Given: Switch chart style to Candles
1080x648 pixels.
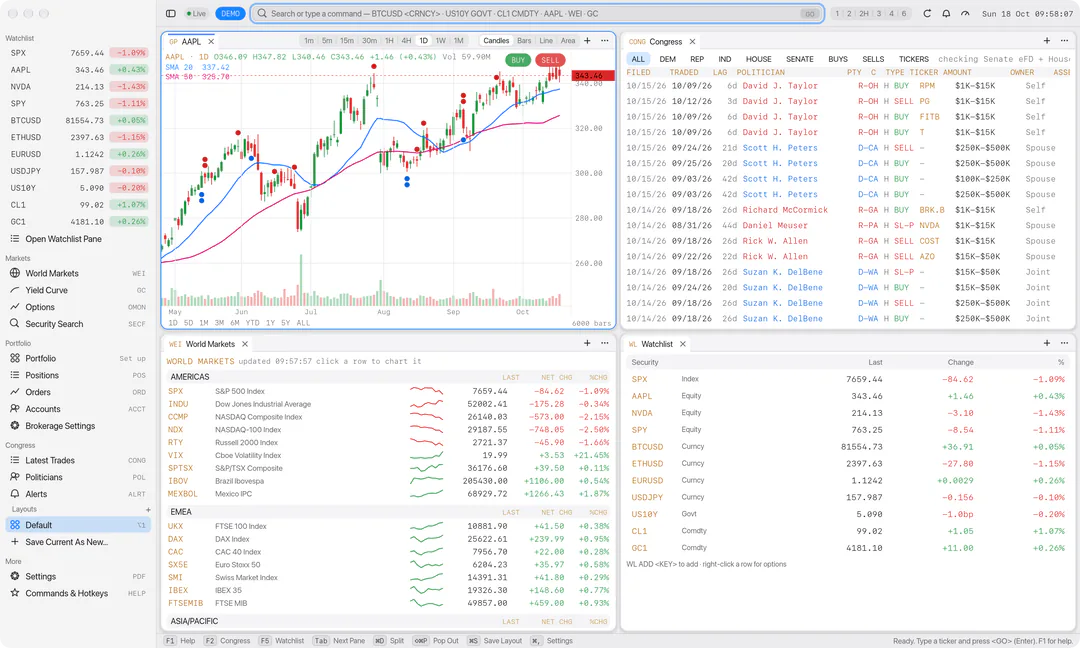Looking at the screenshot, I should pyautogui.click(x=496, y=41).
